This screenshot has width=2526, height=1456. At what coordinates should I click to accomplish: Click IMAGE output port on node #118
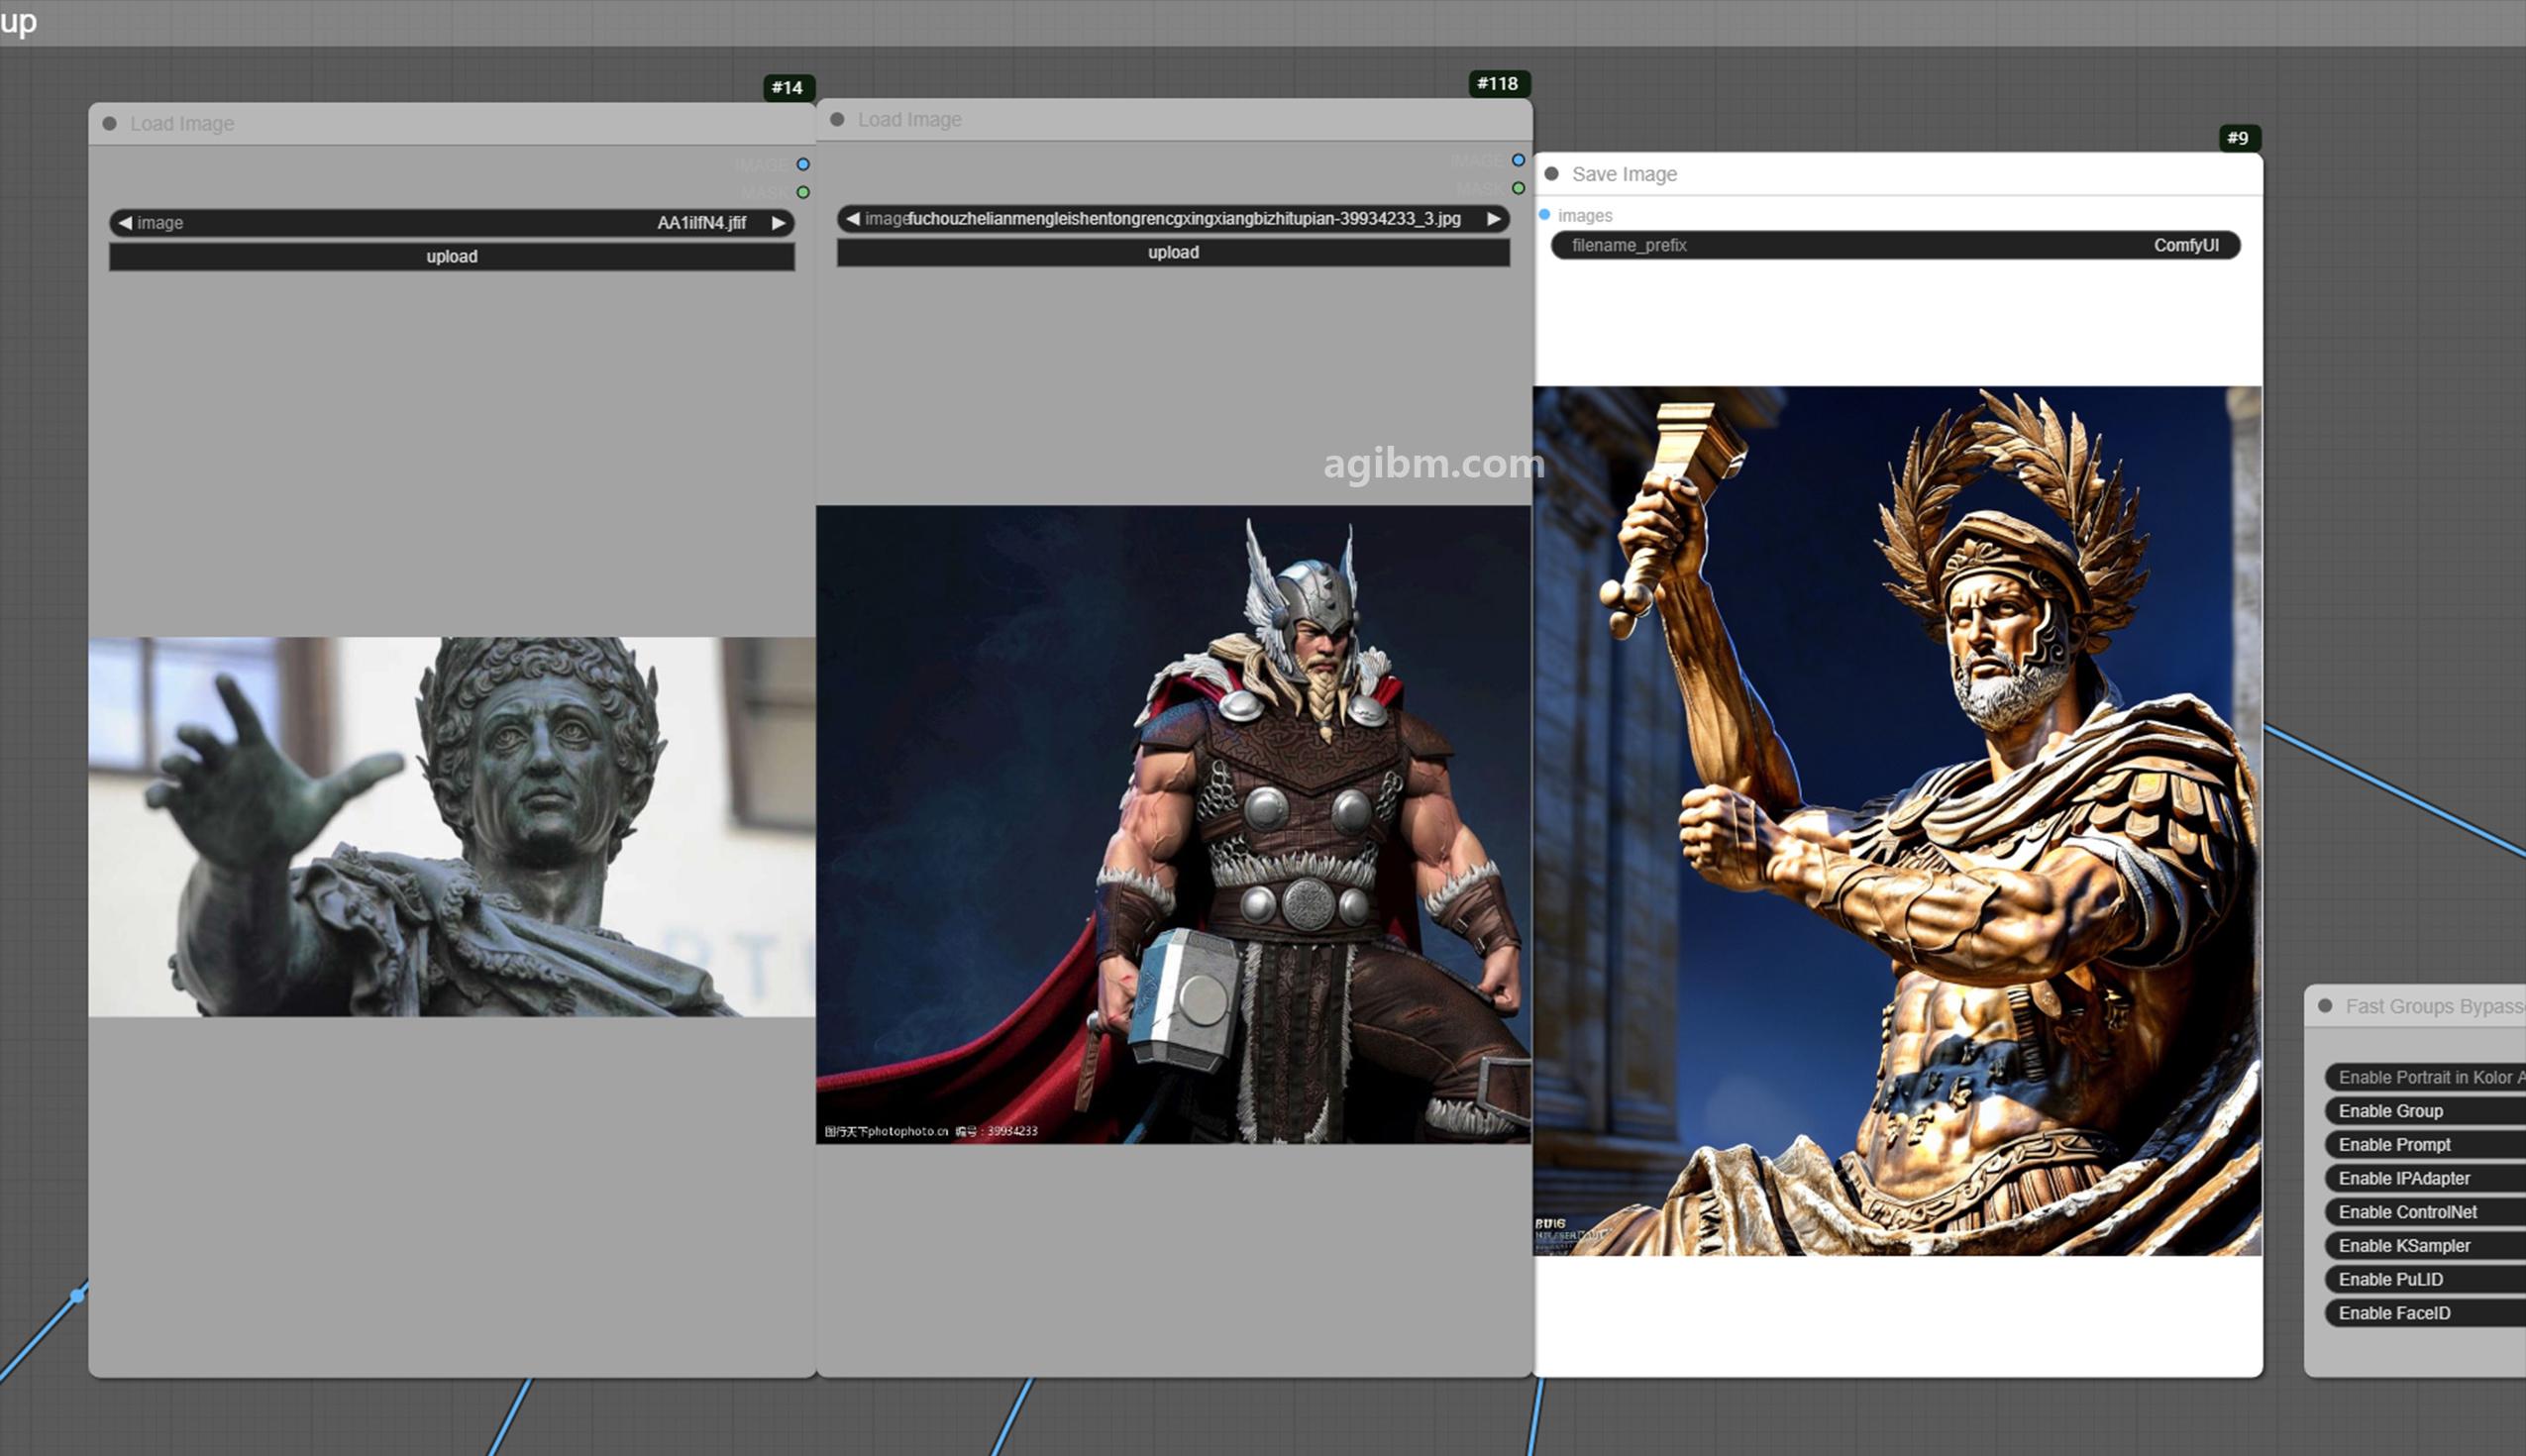[1518, 160]
